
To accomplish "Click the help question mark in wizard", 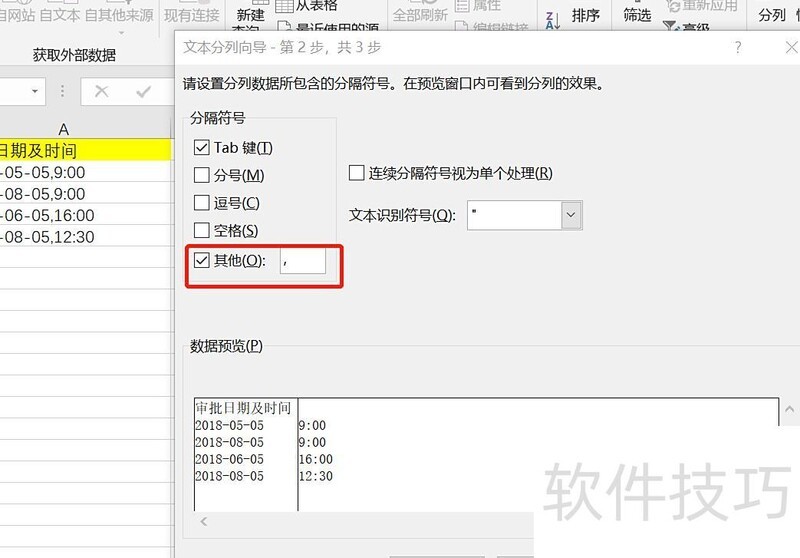I will tap(738, 47).
